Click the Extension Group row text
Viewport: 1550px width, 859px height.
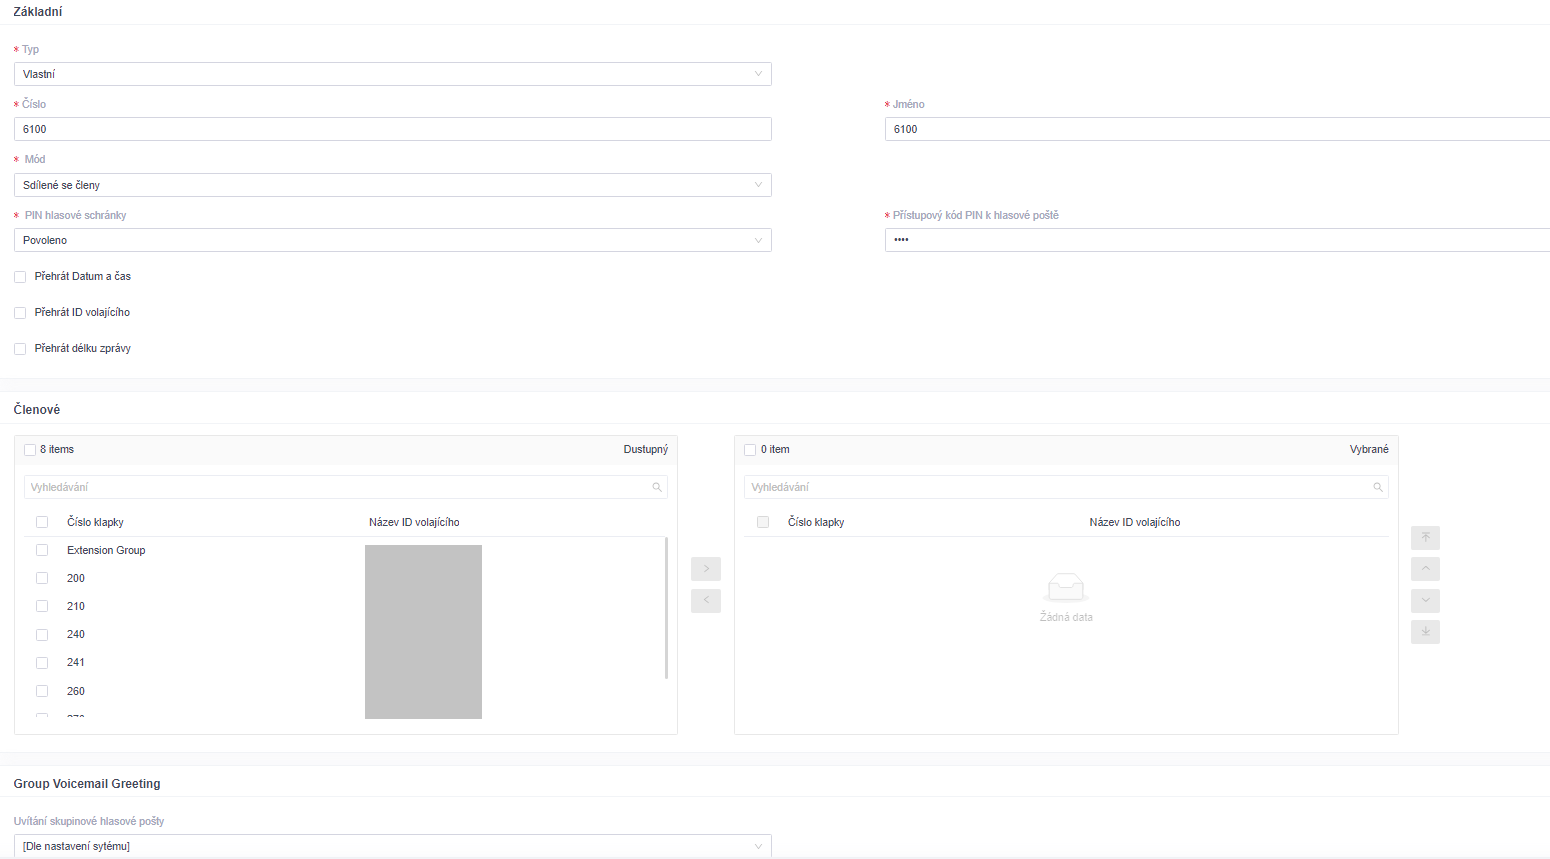106,550
